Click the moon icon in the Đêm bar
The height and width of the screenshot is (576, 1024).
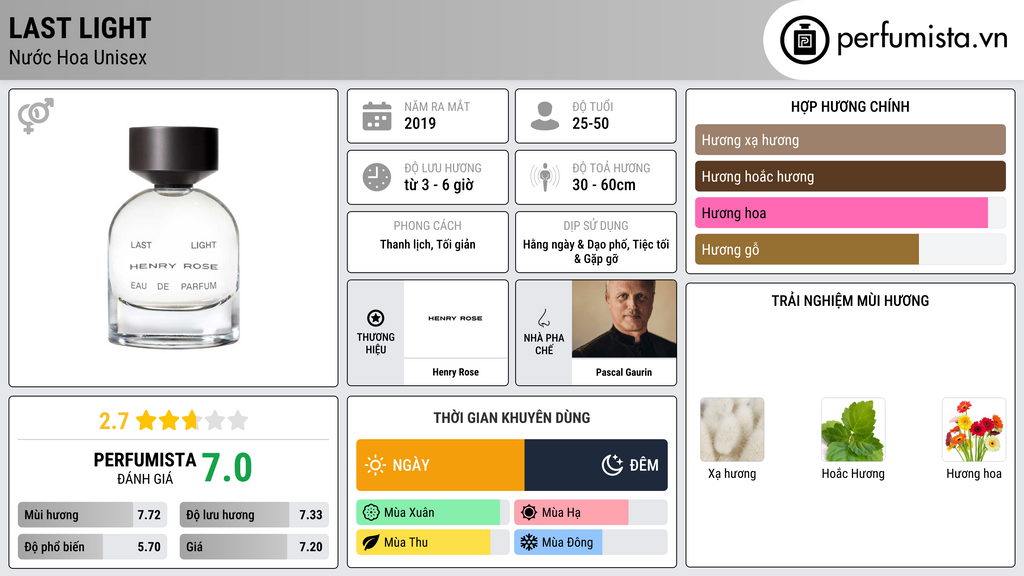(612, 465)
